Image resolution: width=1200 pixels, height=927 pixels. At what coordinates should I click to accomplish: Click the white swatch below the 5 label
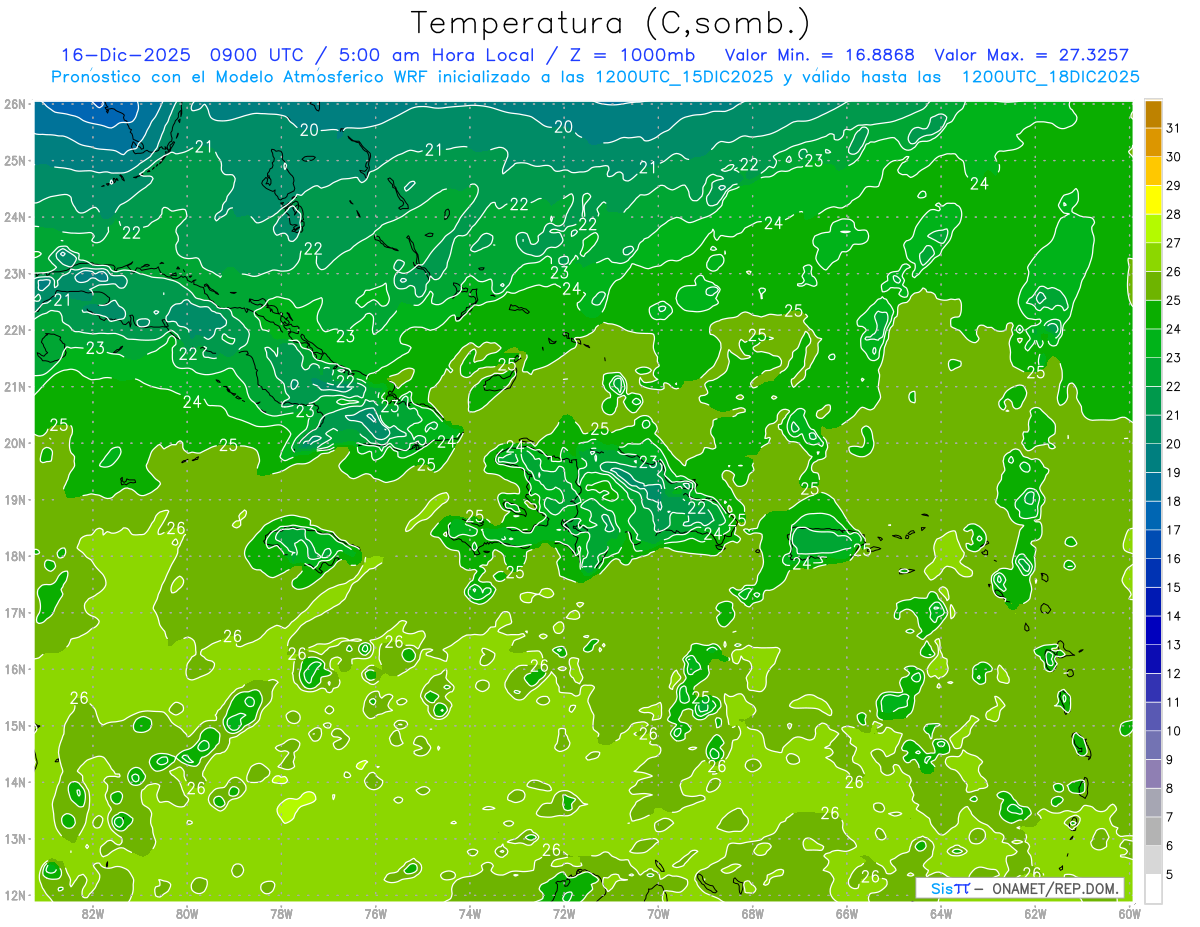point(1153,889)
